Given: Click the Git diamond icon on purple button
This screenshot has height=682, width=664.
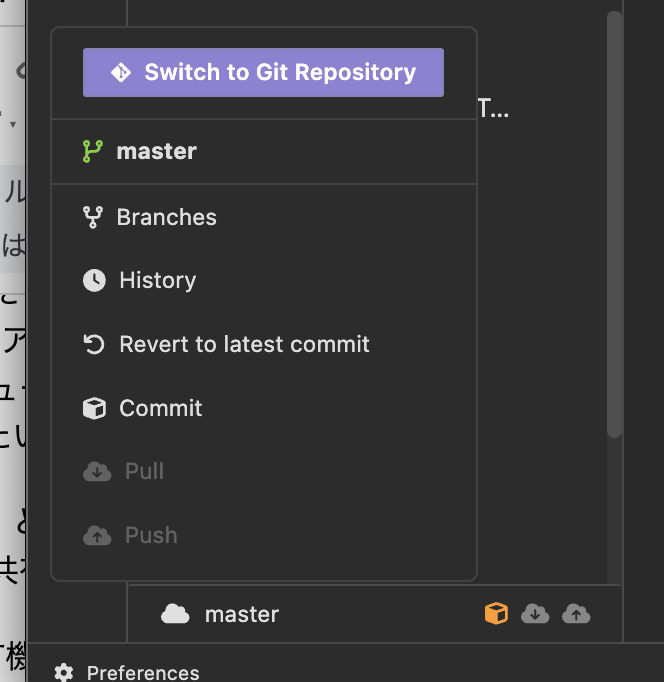Looking at the screenshot, I should point(120,72).
